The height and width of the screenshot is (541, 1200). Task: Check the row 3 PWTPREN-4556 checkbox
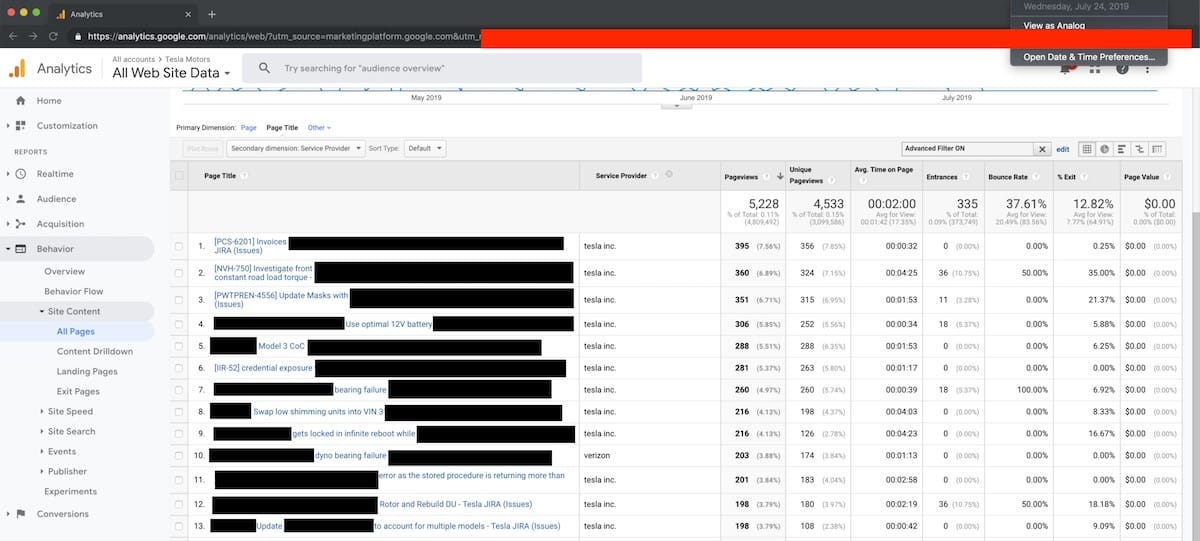pyautogui.click(x=179, y=300)
